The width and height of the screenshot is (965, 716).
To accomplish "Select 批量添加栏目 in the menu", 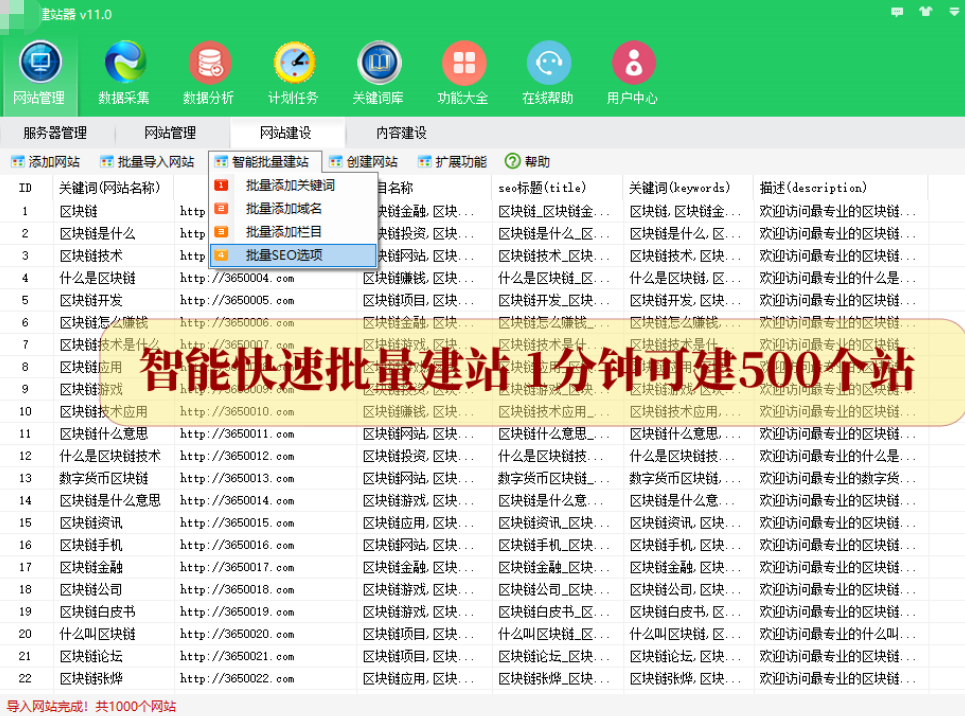I will coord(284,231).
